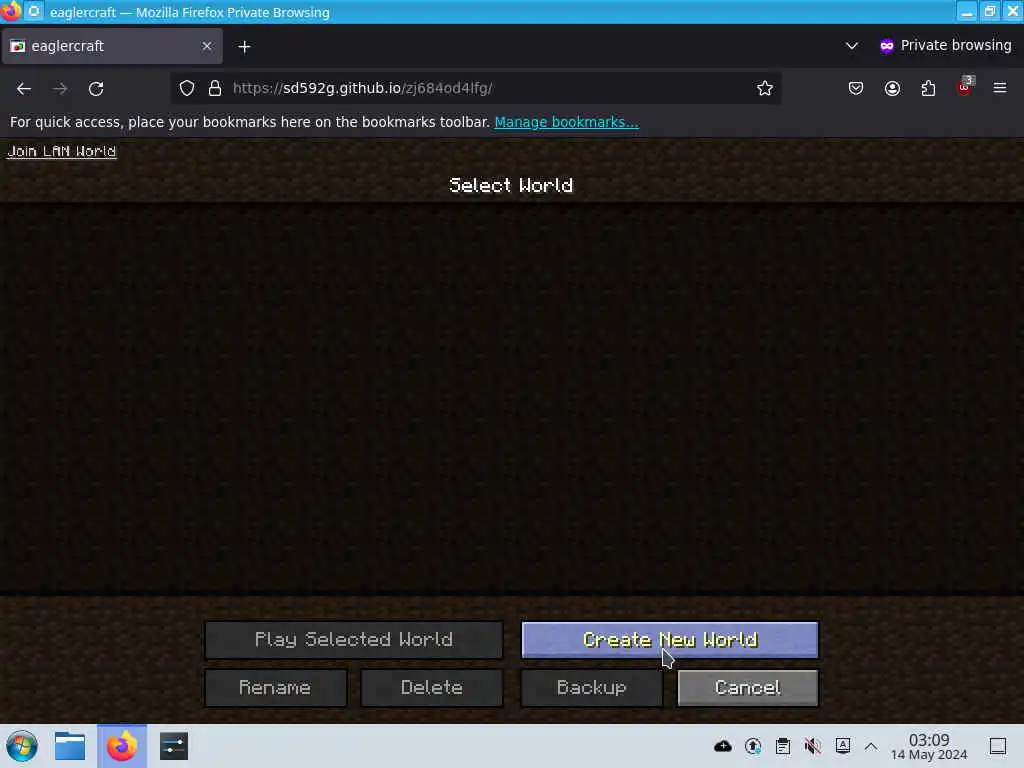Open the extensions puzzle icon

point(928,88)
